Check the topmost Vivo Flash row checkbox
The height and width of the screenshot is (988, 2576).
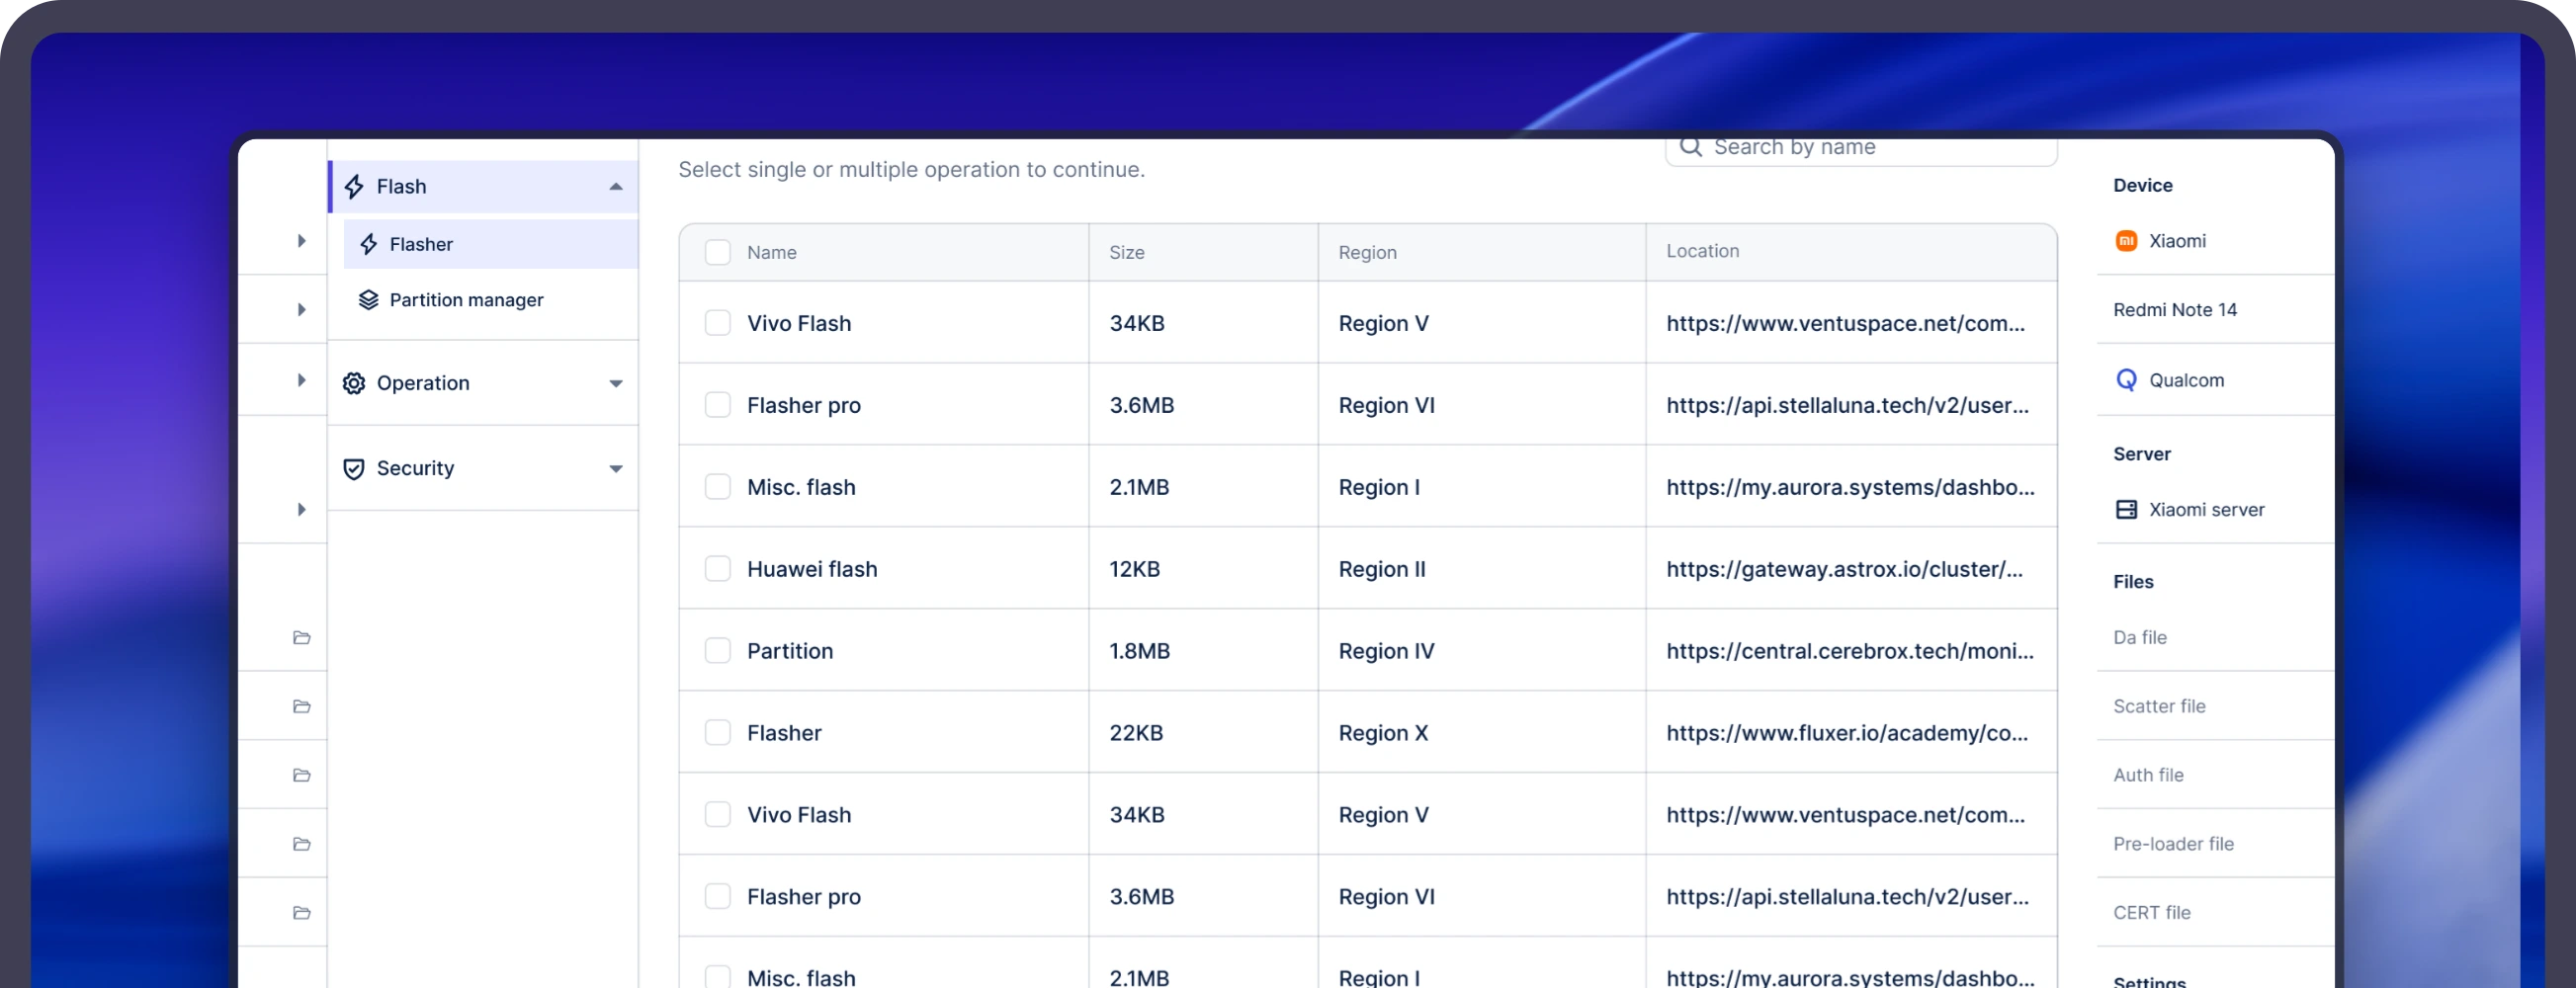coord(718,323)
